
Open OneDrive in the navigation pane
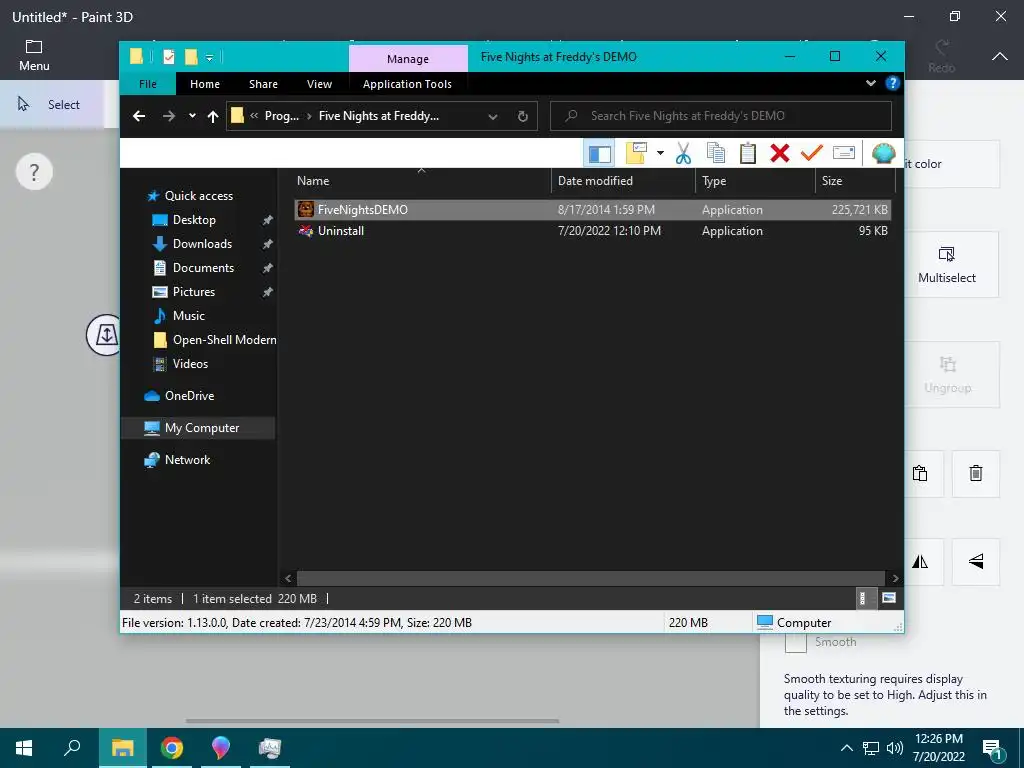click(x=189, y=396)
